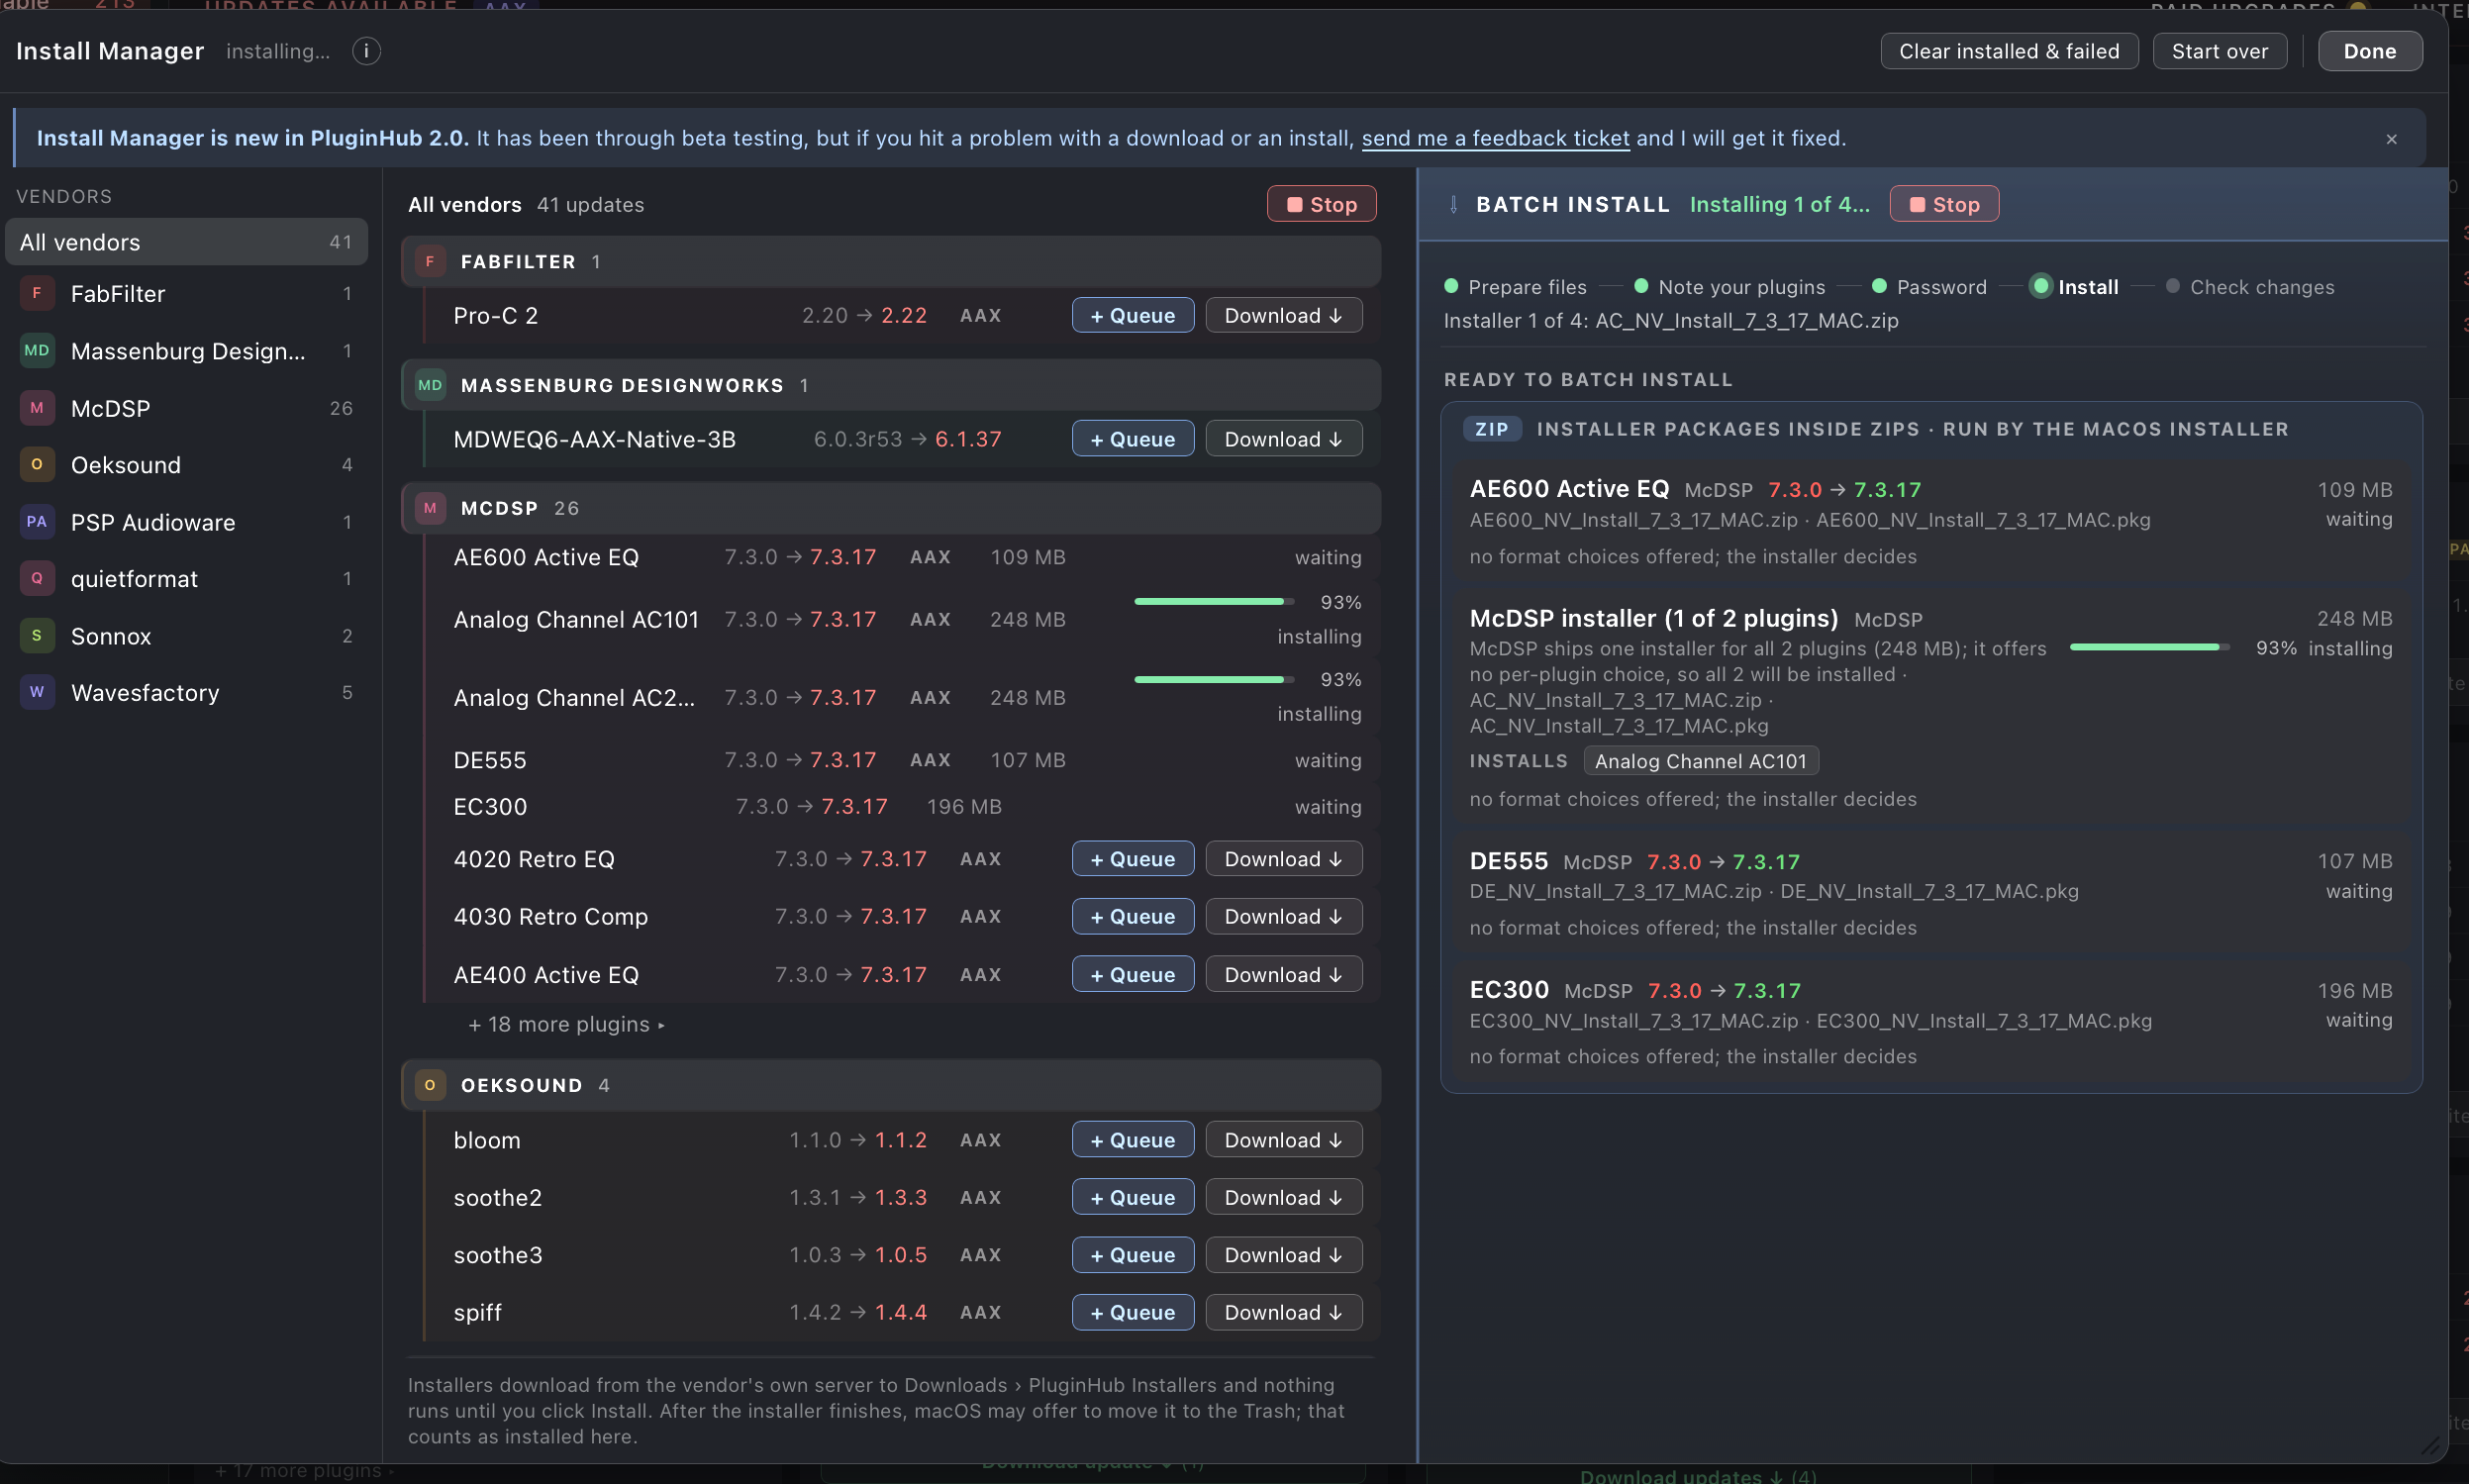Click the Wavesfactory vendor badge icon

click(37, 692)
